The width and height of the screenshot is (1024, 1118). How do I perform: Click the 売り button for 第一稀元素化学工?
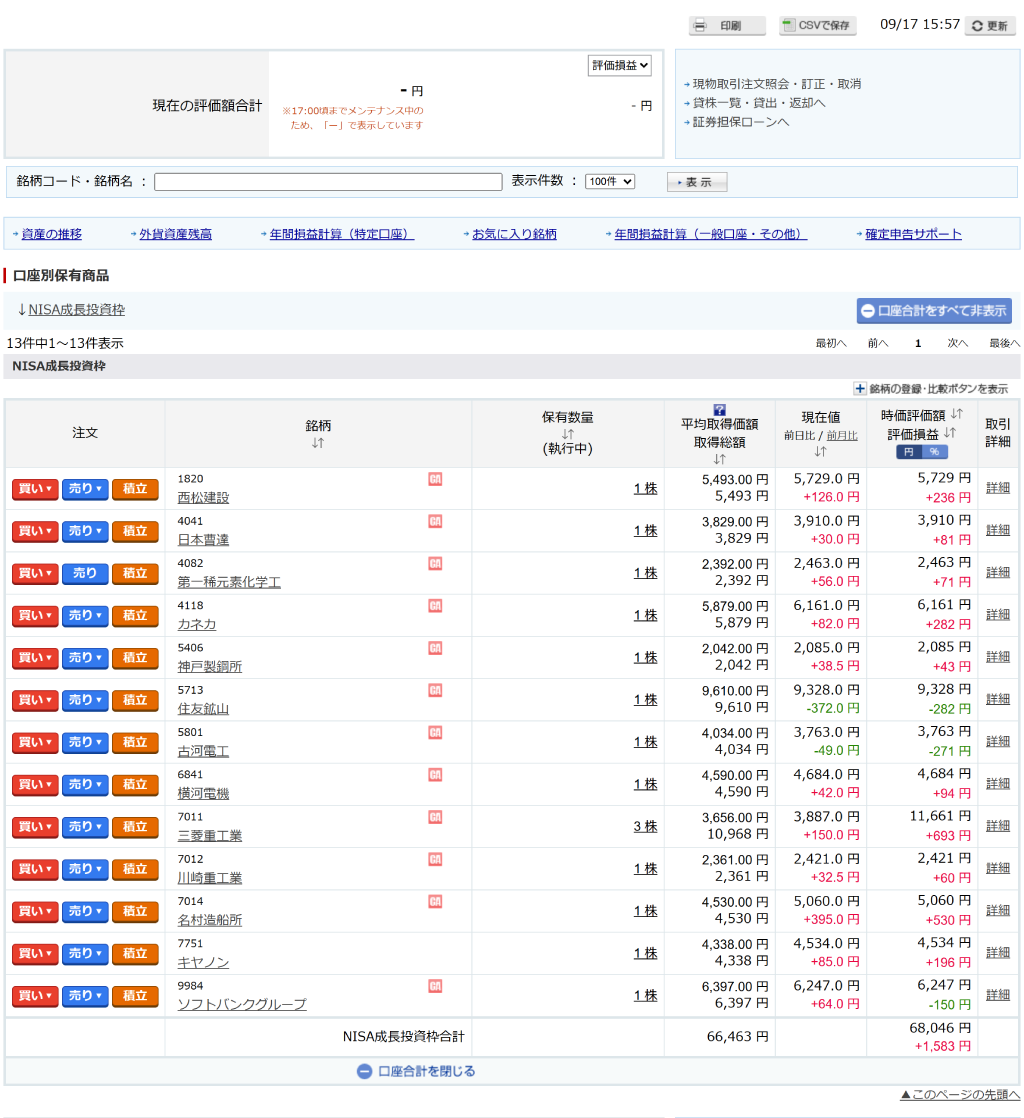[x=85, y=574]
